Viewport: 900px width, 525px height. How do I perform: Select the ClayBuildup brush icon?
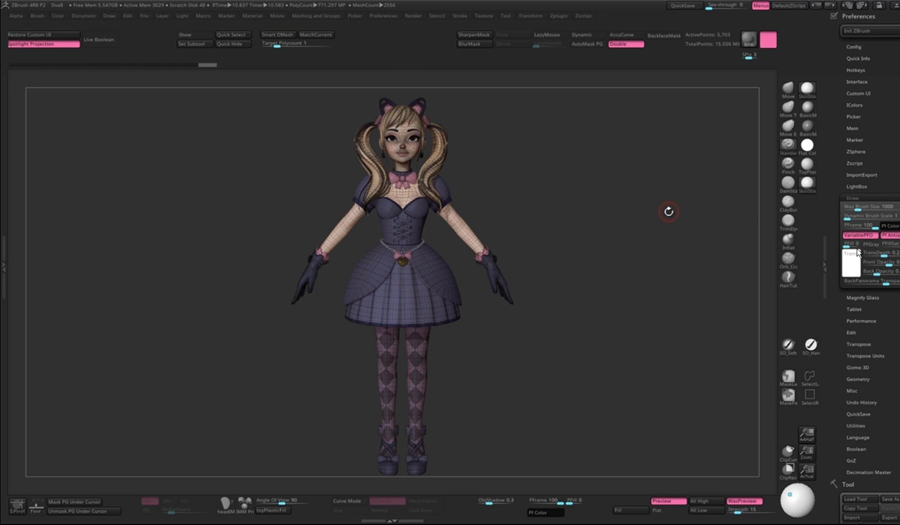(x=788, y=201)
